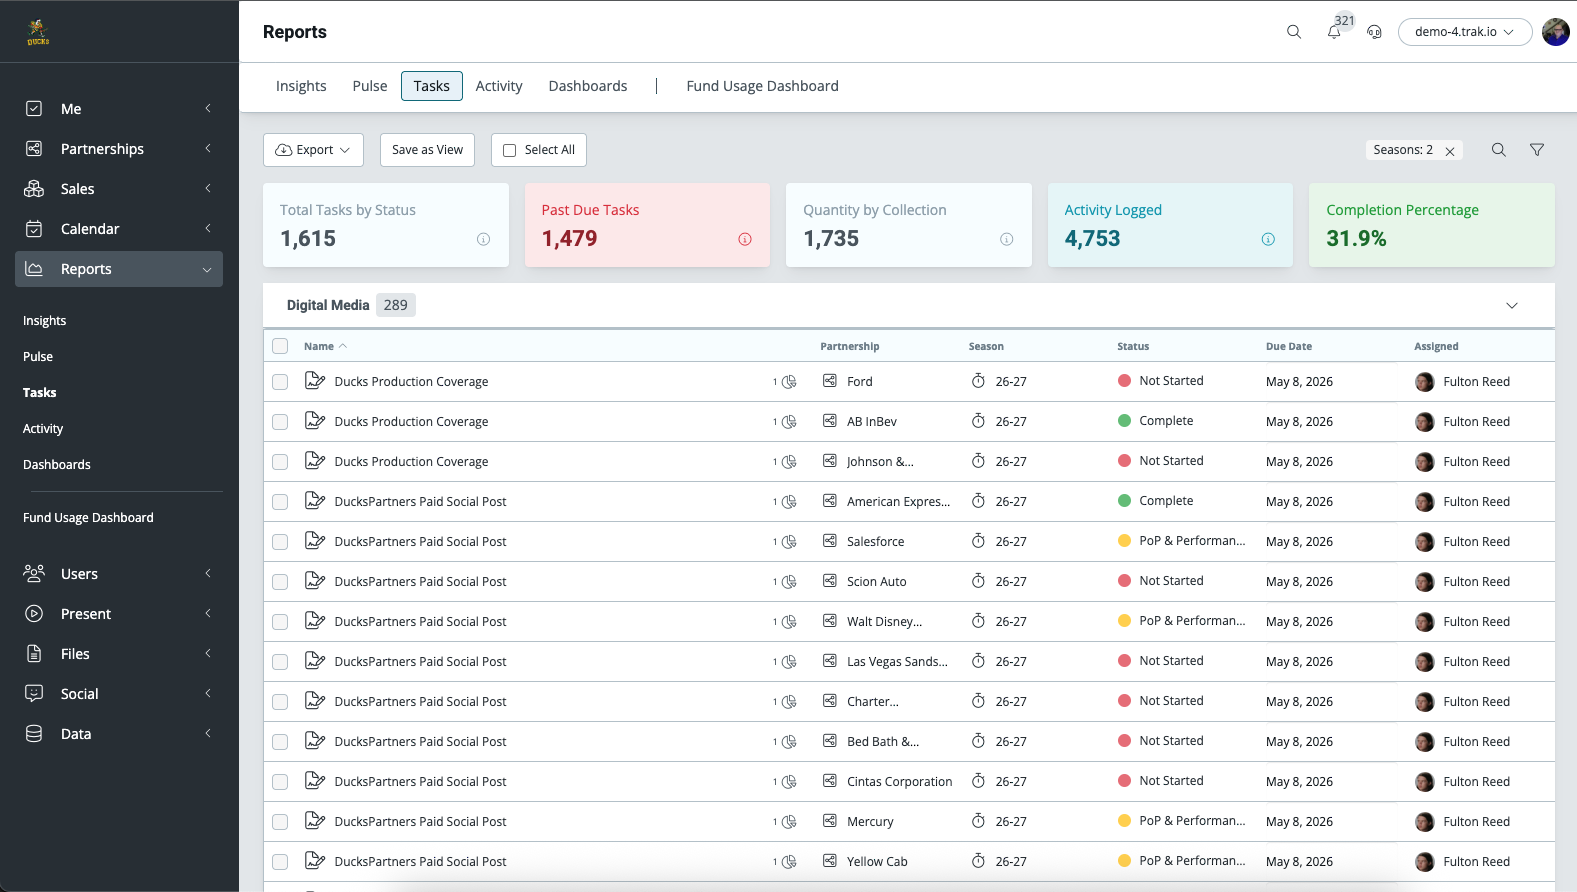Switch to the Dashboards tab
1577x892 pixels.
588,86
